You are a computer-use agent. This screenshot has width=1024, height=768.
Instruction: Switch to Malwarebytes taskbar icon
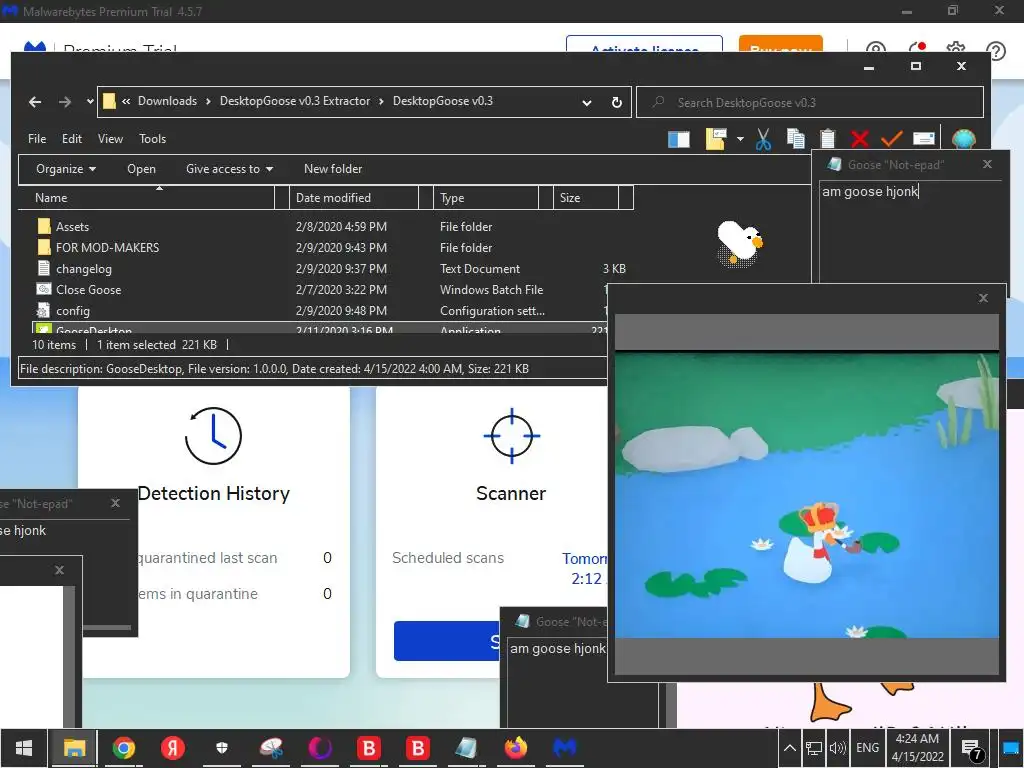565,748
